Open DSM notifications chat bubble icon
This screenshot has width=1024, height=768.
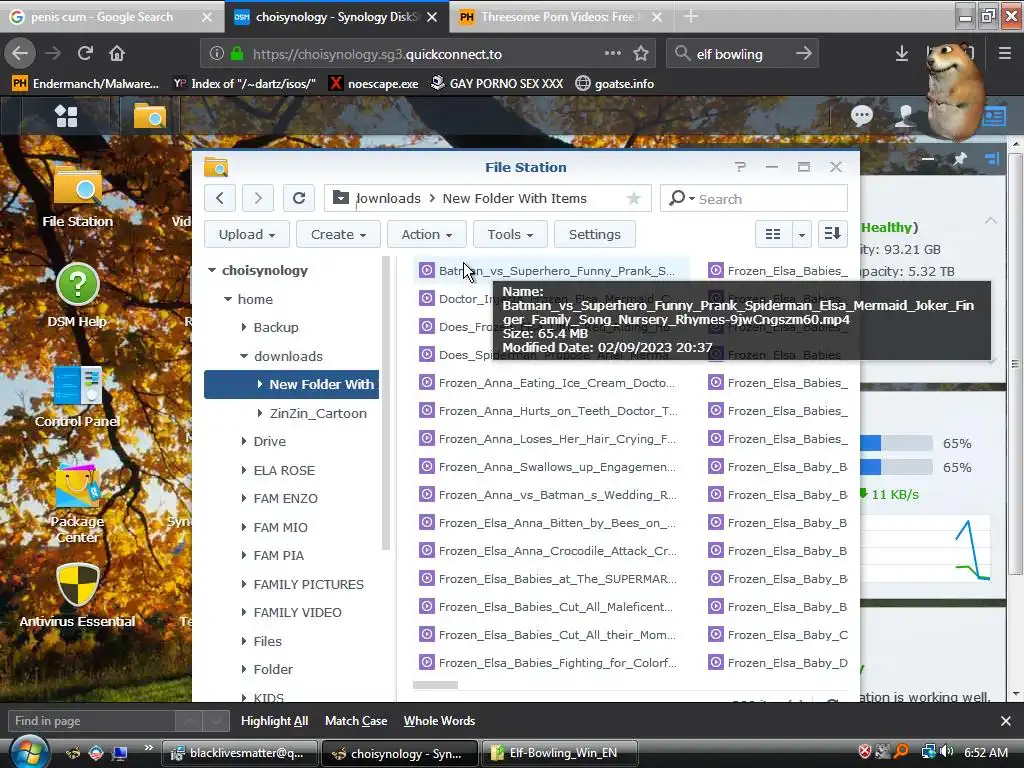click(x=861, y=116)
